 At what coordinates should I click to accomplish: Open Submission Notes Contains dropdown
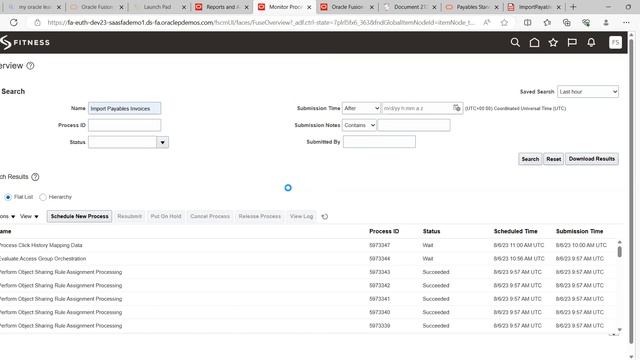click(359, 125)
